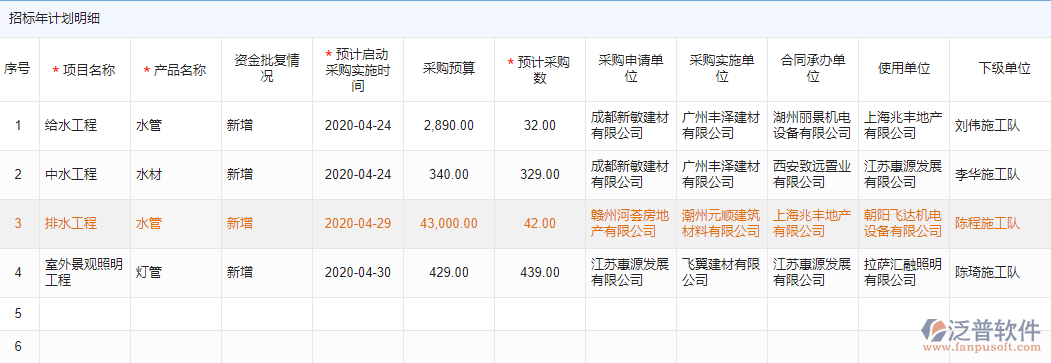The width and height of the screenshot is (1051, 363).
Task: Click the 预计采购数 column header
Action: (540, 70)
